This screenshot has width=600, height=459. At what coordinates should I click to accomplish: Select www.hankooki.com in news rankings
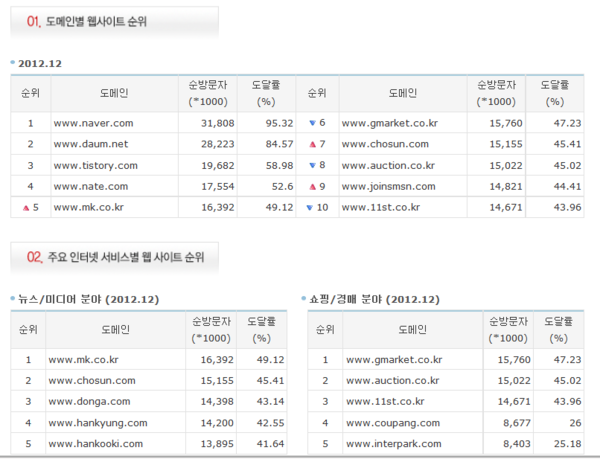92,442
